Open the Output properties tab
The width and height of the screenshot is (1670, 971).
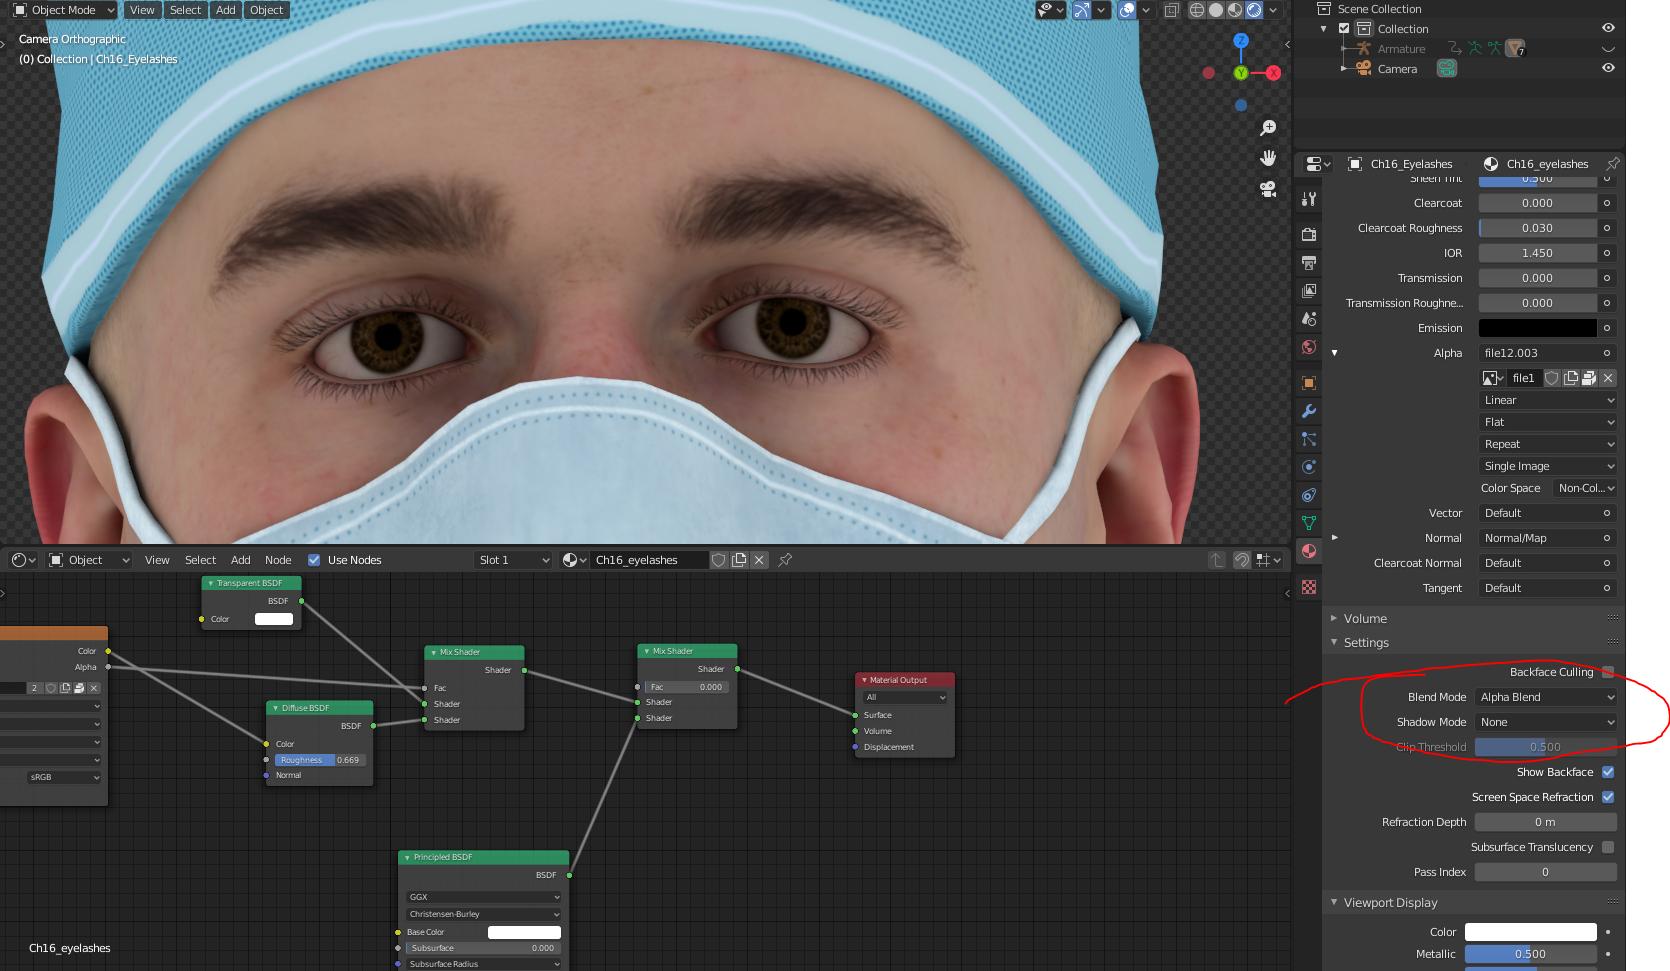point(1309,263)
